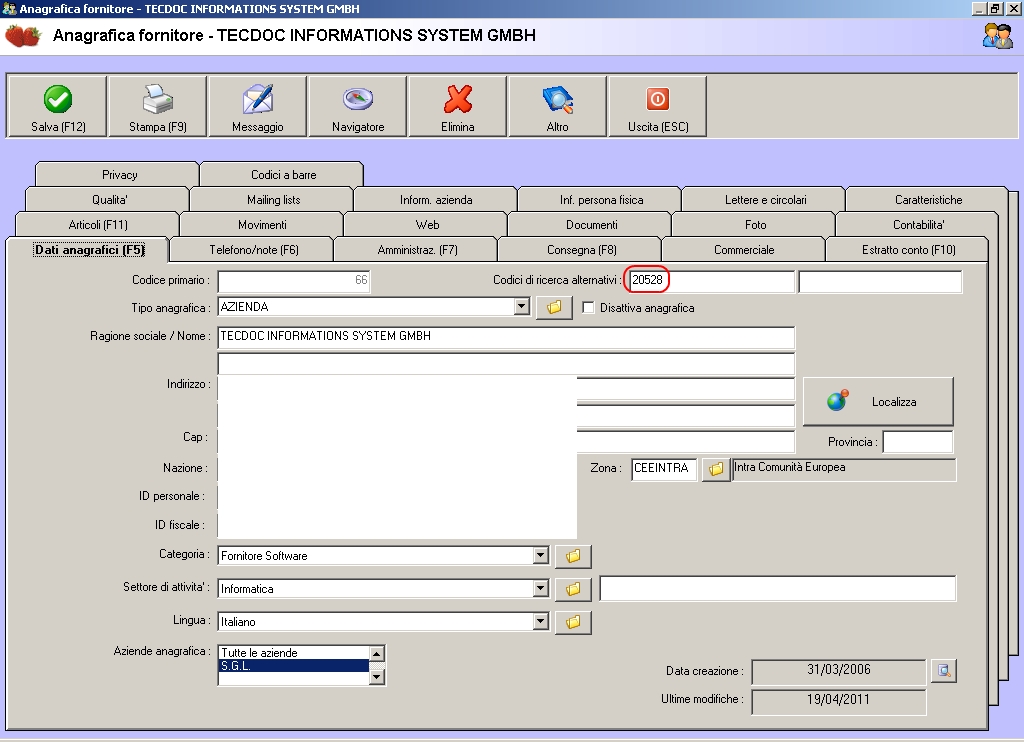The width and height of the screenshot is (1024, 742).
Task: Expand the Lingua dropdown list
Action: pos(541,622)
